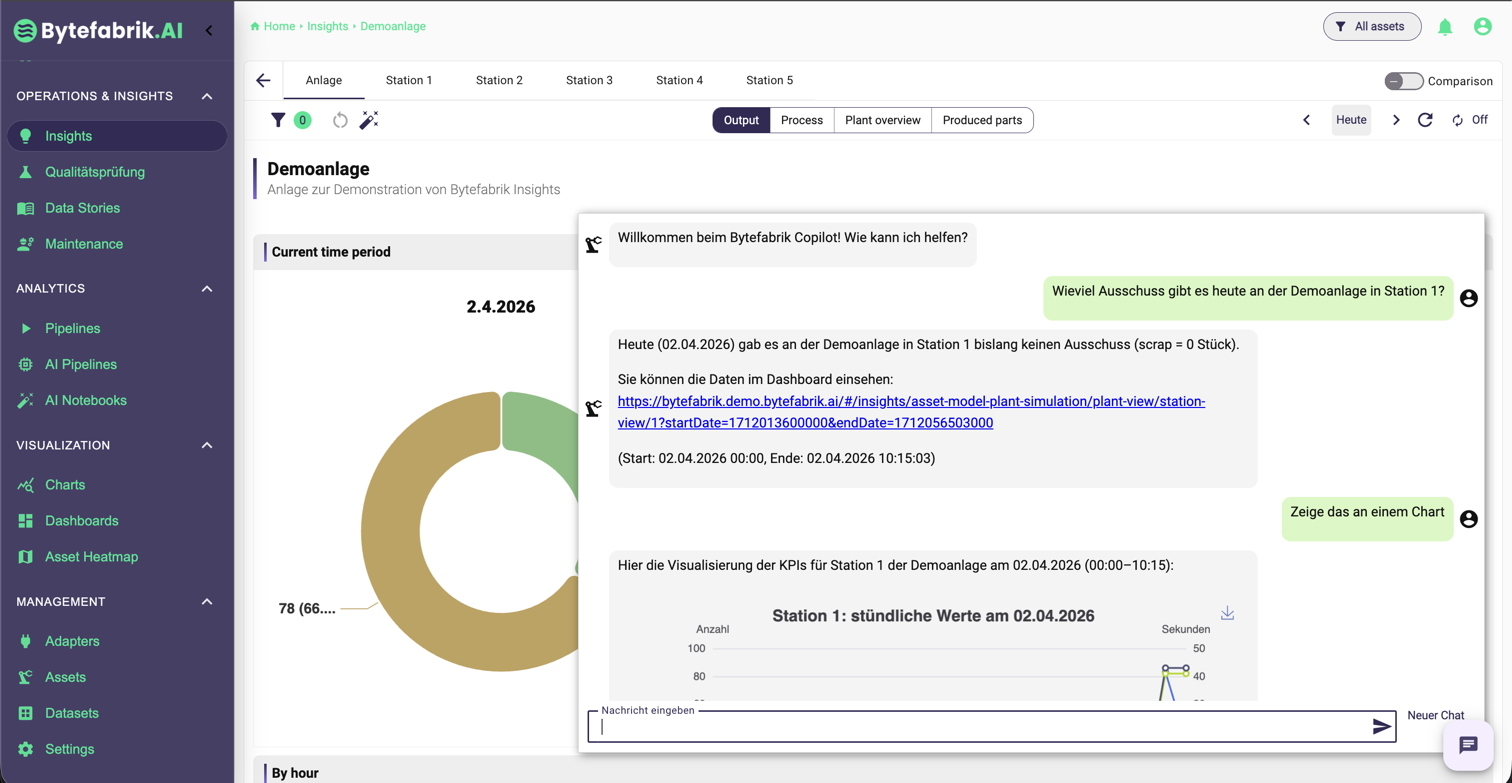Send the chat message with arrow icon
Viewport: 1512px width, 783px height.
click(1381, 727)
